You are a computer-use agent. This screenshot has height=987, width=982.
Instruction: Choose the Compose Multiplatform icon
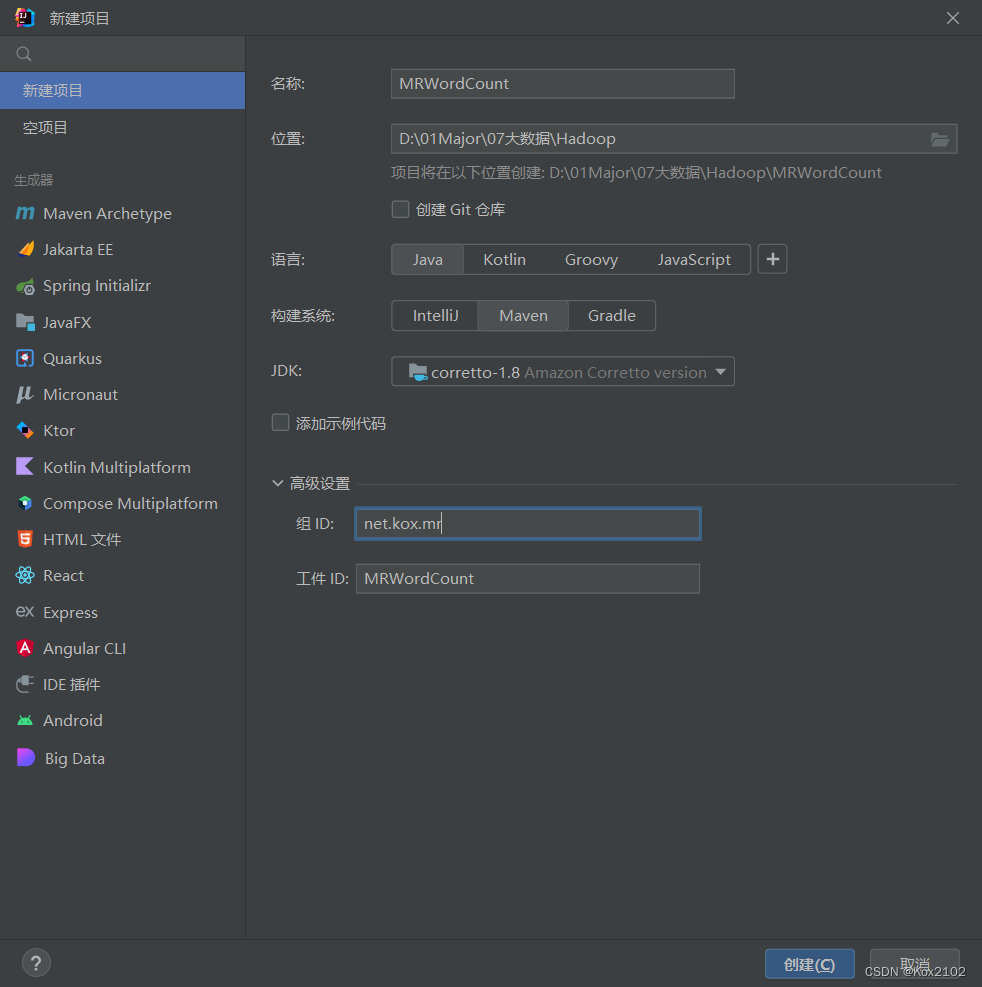pyautogui.click(x=25, y=503)
